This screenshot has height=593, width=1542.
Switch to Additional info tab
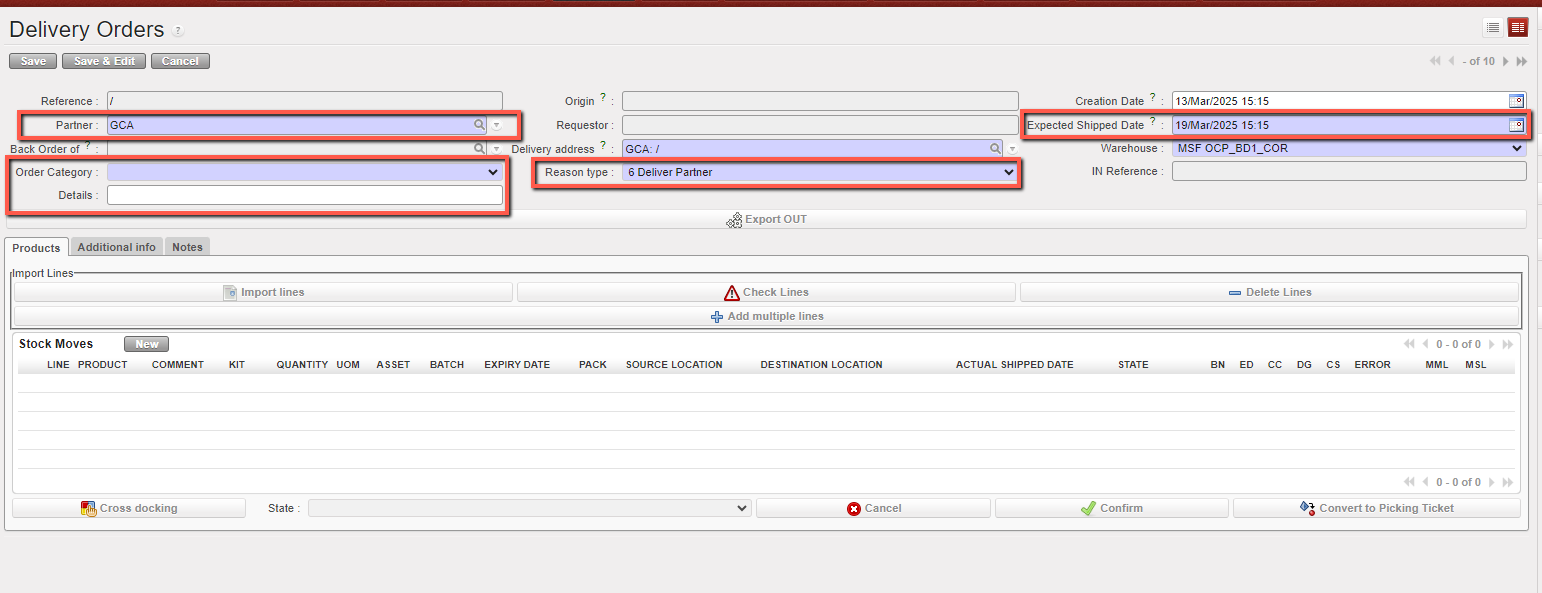click(x=116, y=247)
